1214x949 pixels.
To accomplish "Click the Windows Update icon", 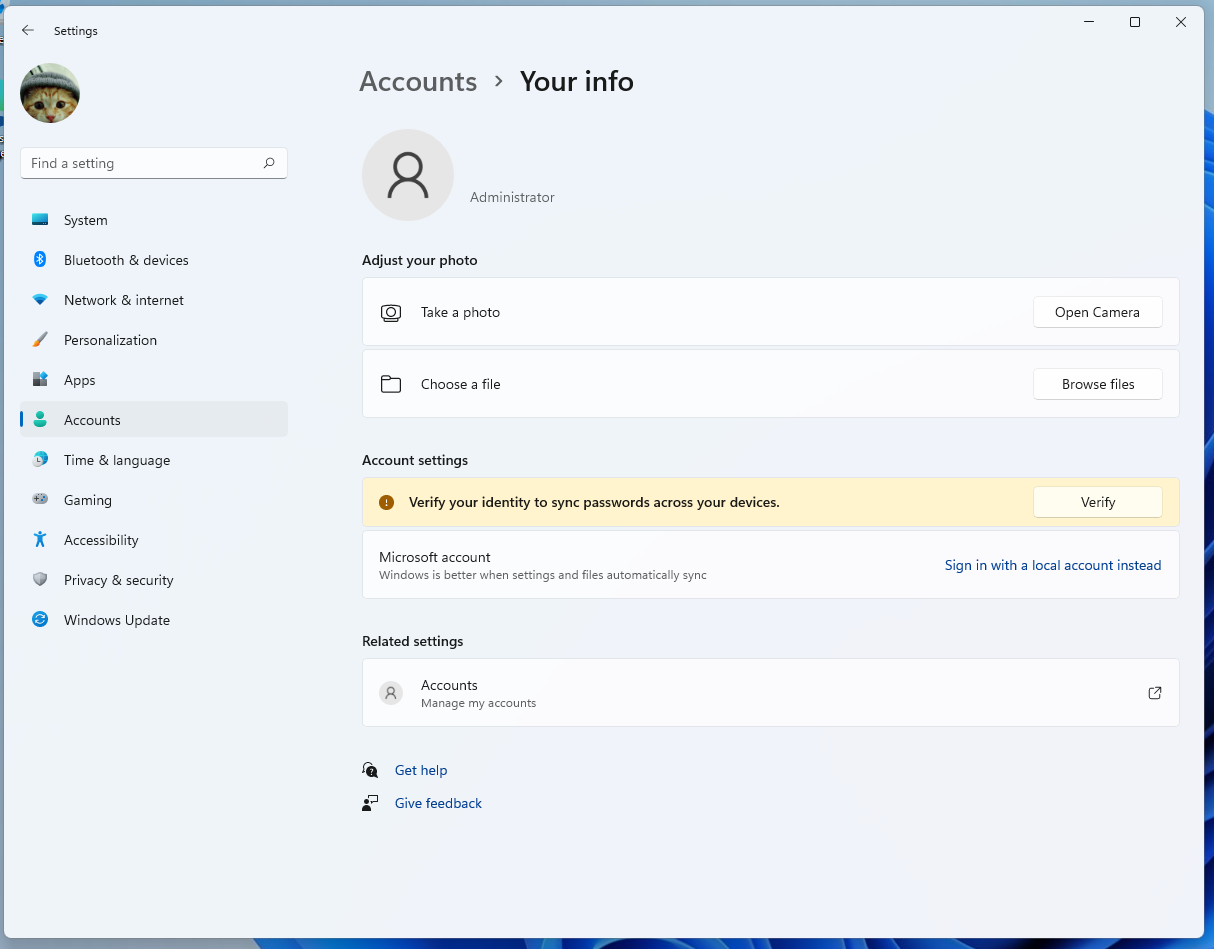I will tap(40, 619).
